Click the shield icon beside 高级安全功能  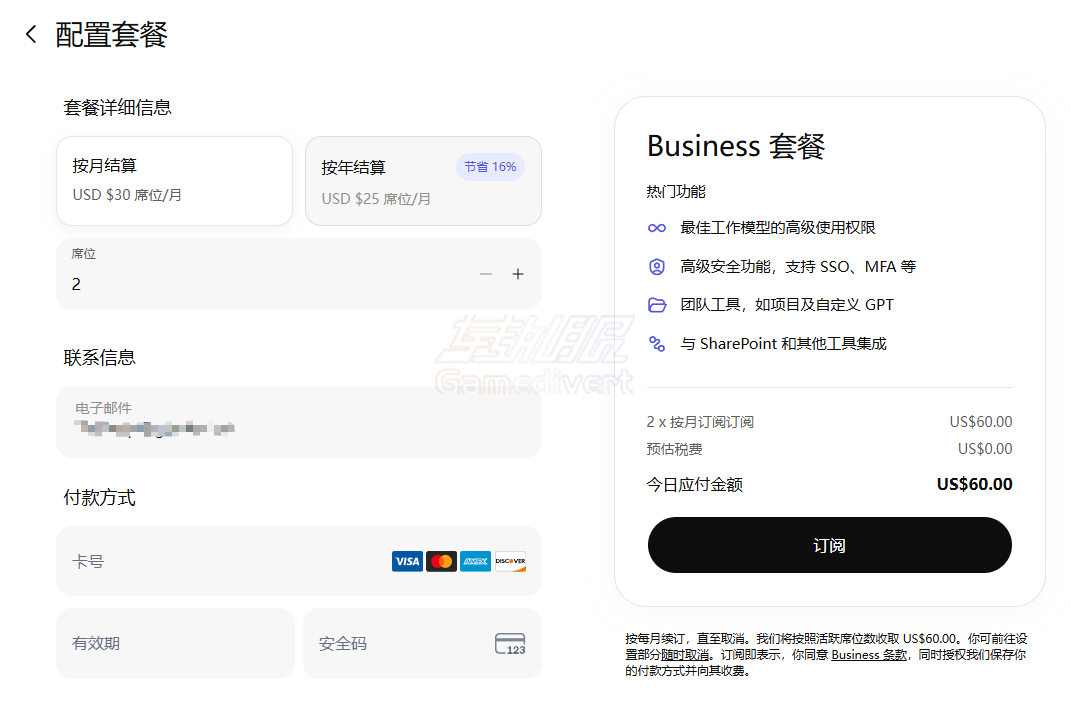657,267
